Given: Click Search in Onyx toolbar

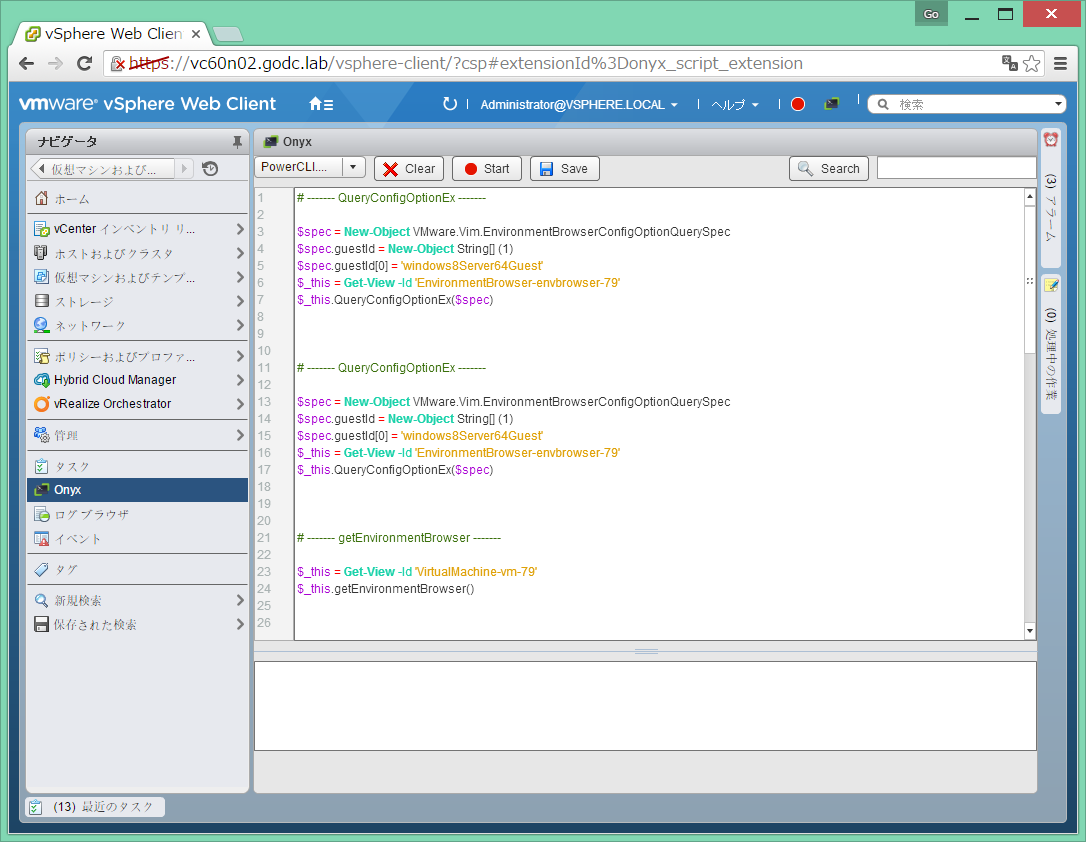Looking at the screenshot, I should tap(828, 168).
